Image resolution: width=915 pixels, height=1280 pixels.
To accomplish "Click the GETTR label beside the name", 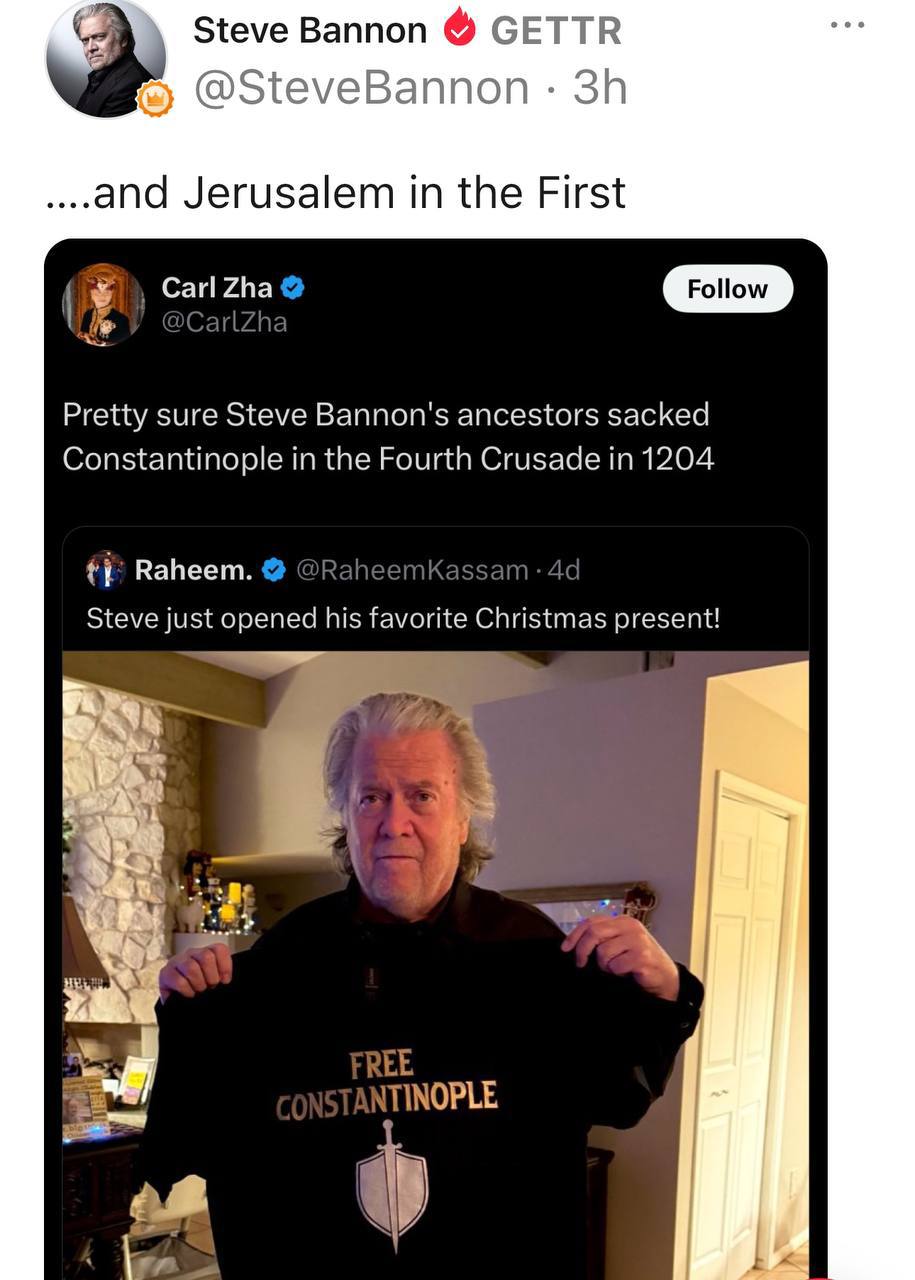I will click(x=556, y=30).
